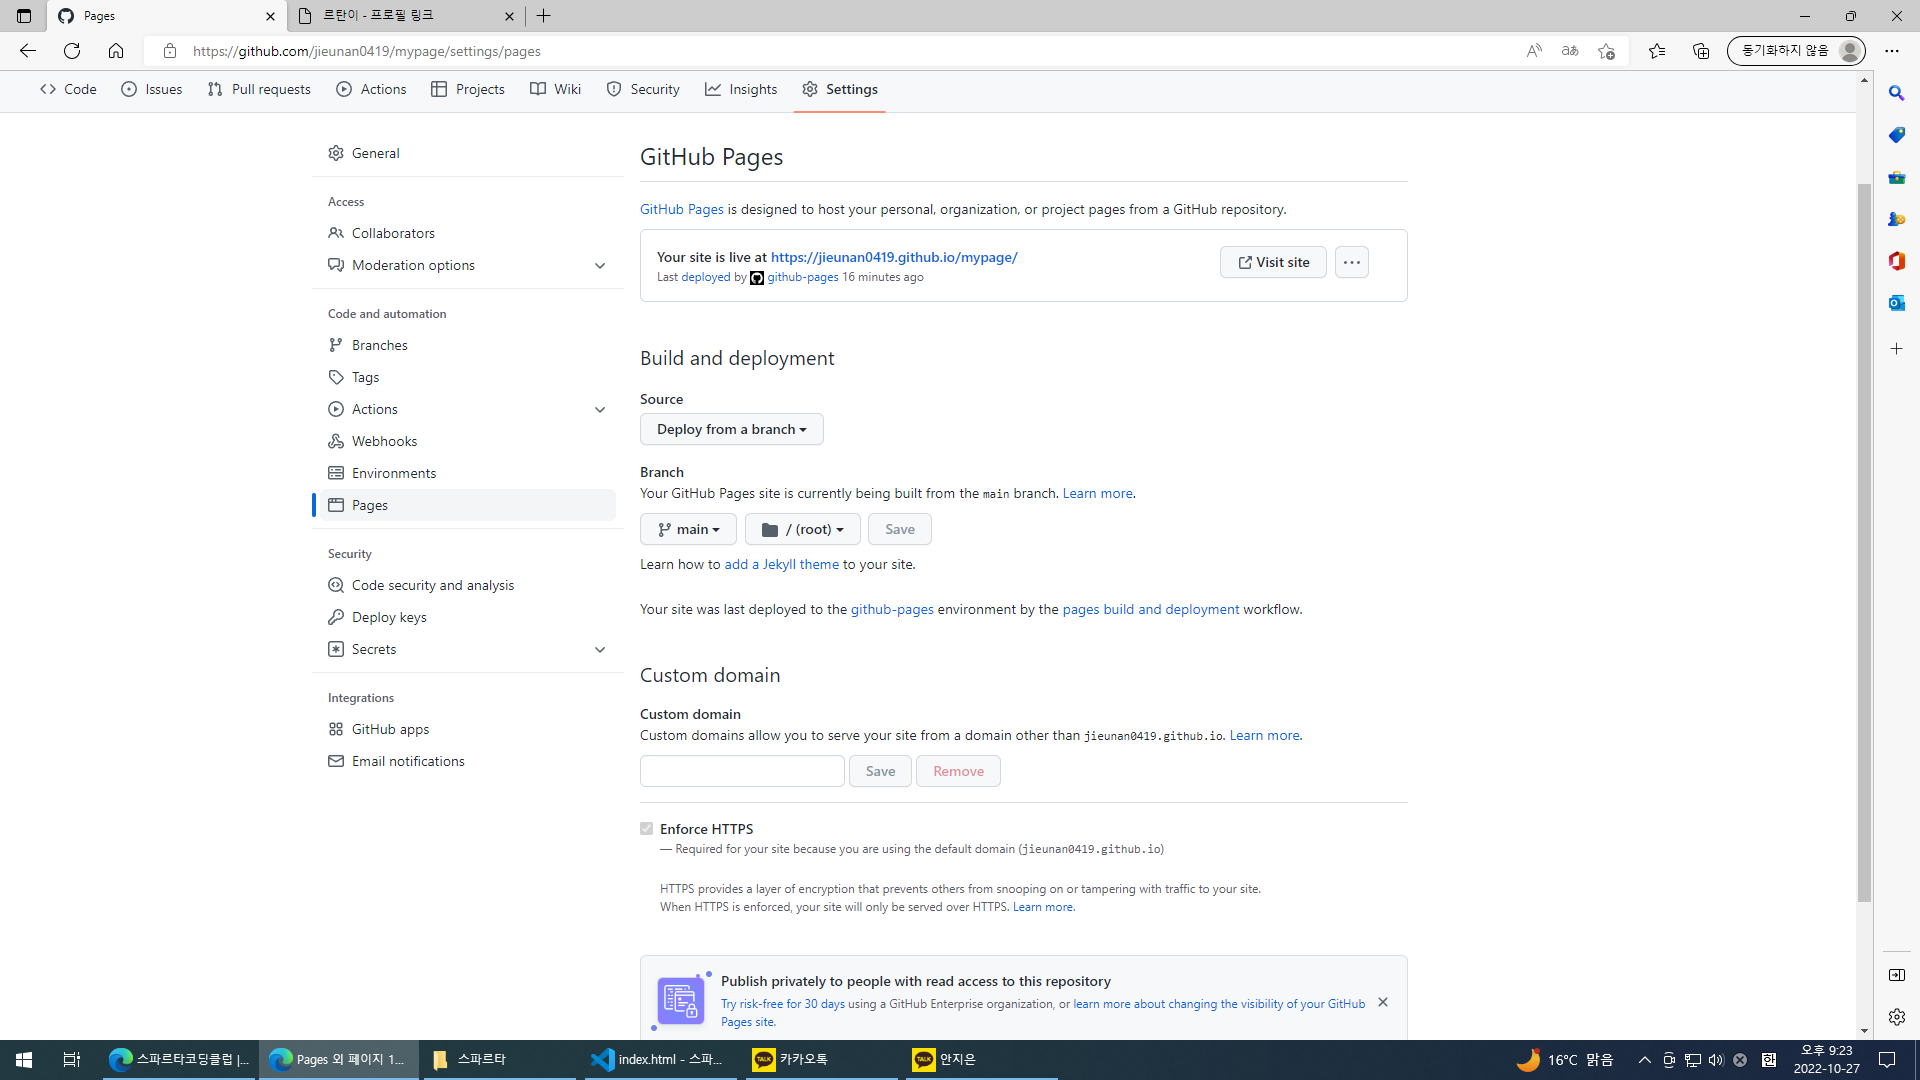The image size is (1920, 1080).
Task: Open Deploy keys settings
Action: [468, 617]
